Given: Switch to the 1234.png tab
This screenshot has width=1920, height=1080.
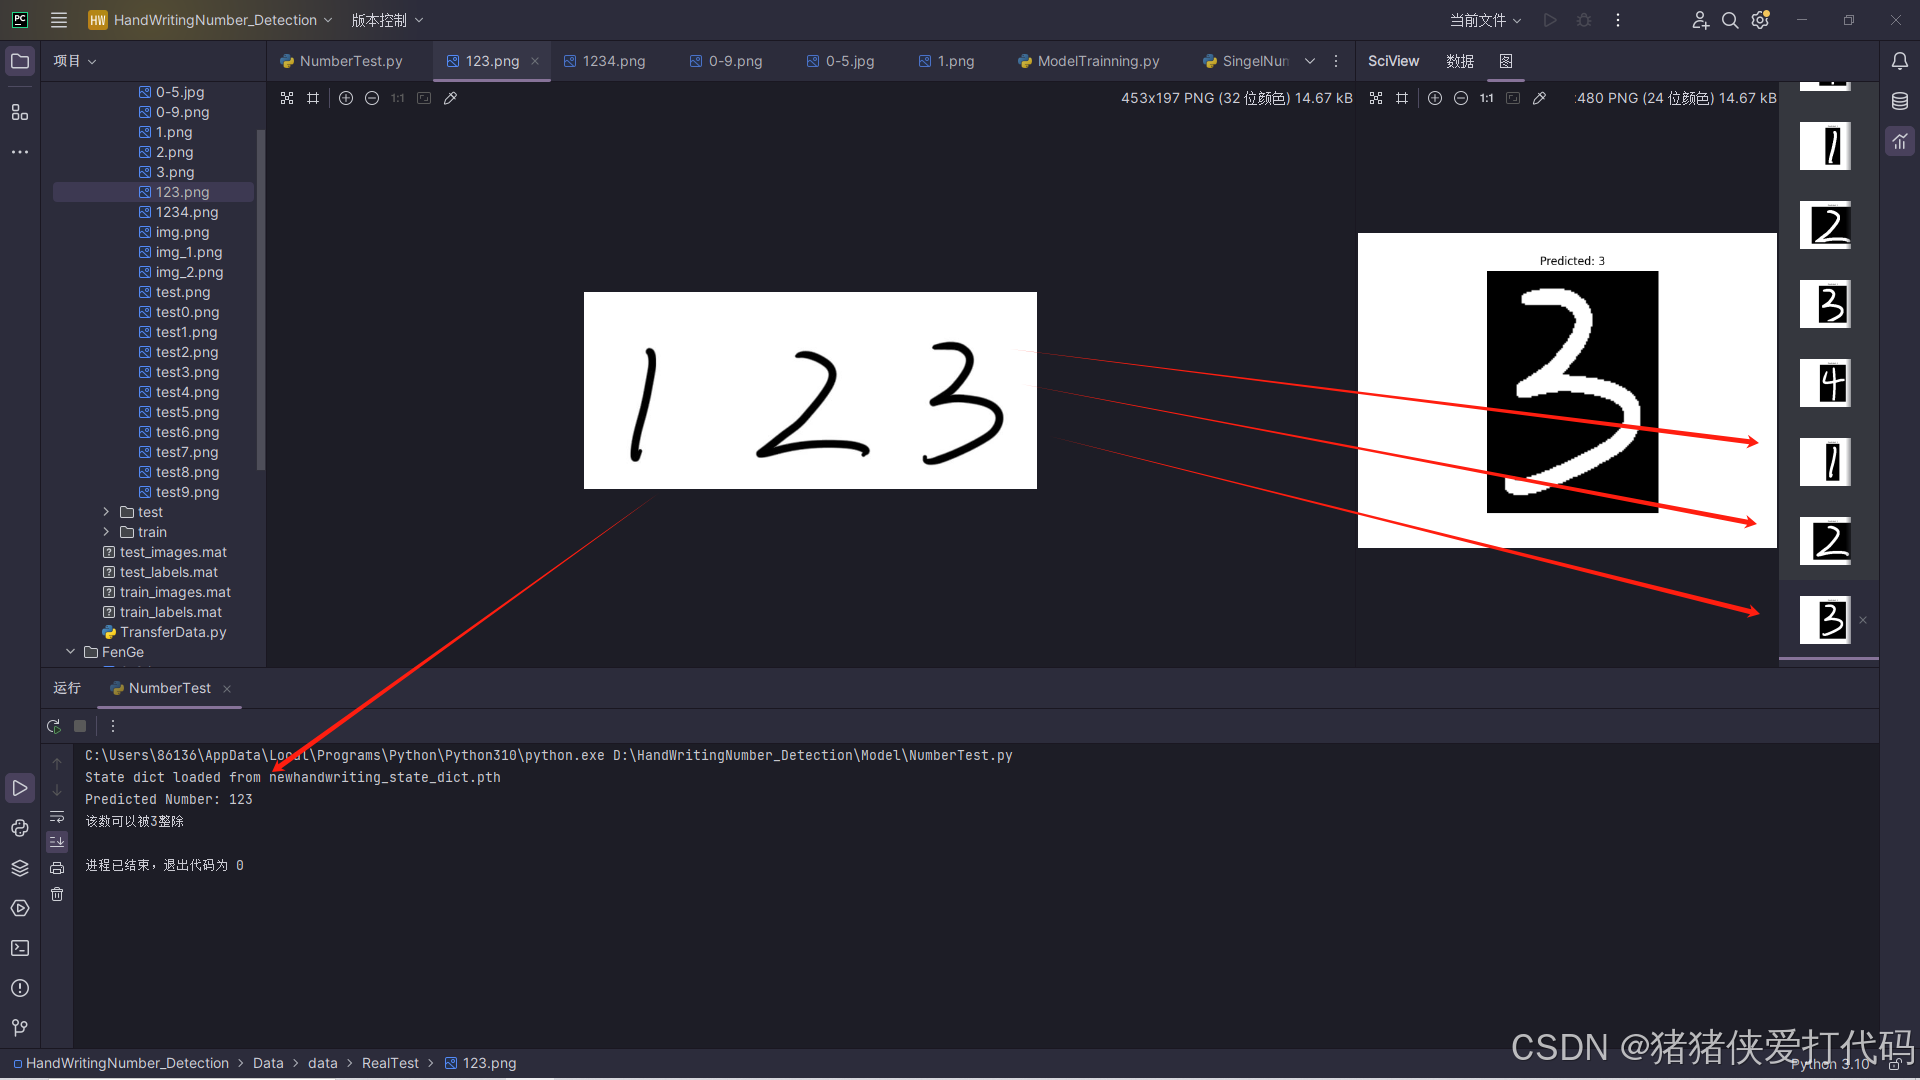Looking at the screenshot, I should (x=613, y=61).
